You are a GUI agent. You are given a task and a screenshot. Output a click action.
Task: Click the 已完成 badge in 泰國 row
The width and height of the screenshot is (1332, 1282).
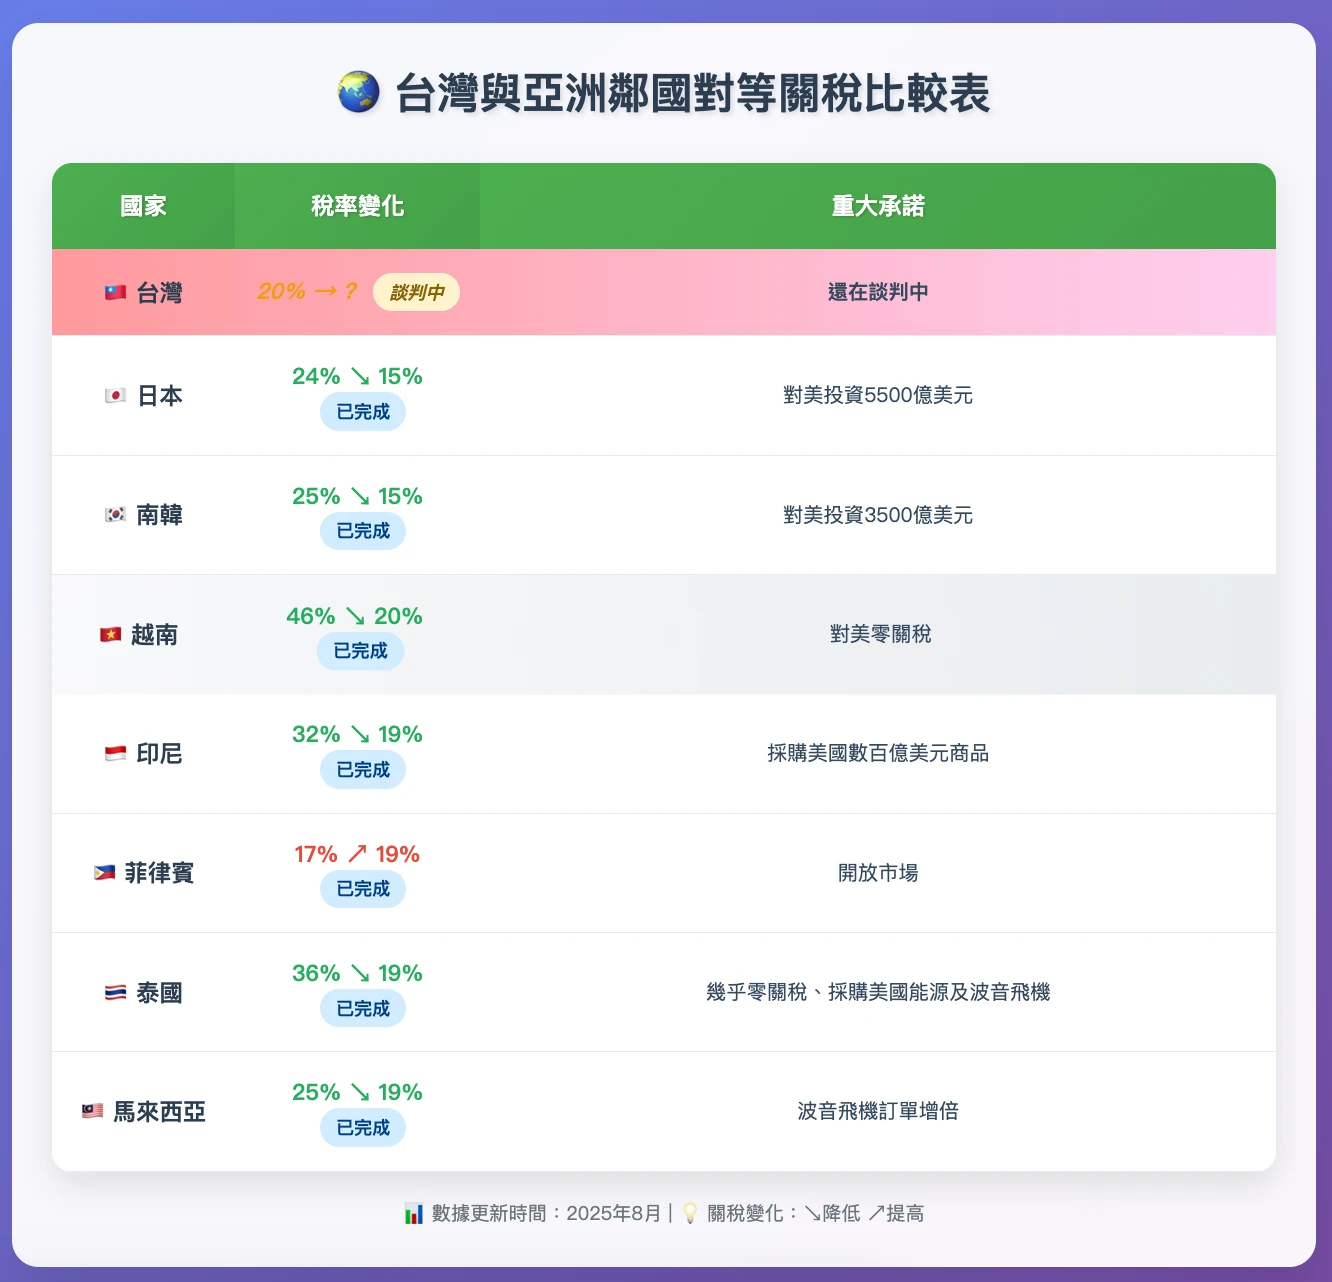pos(363,1008)
